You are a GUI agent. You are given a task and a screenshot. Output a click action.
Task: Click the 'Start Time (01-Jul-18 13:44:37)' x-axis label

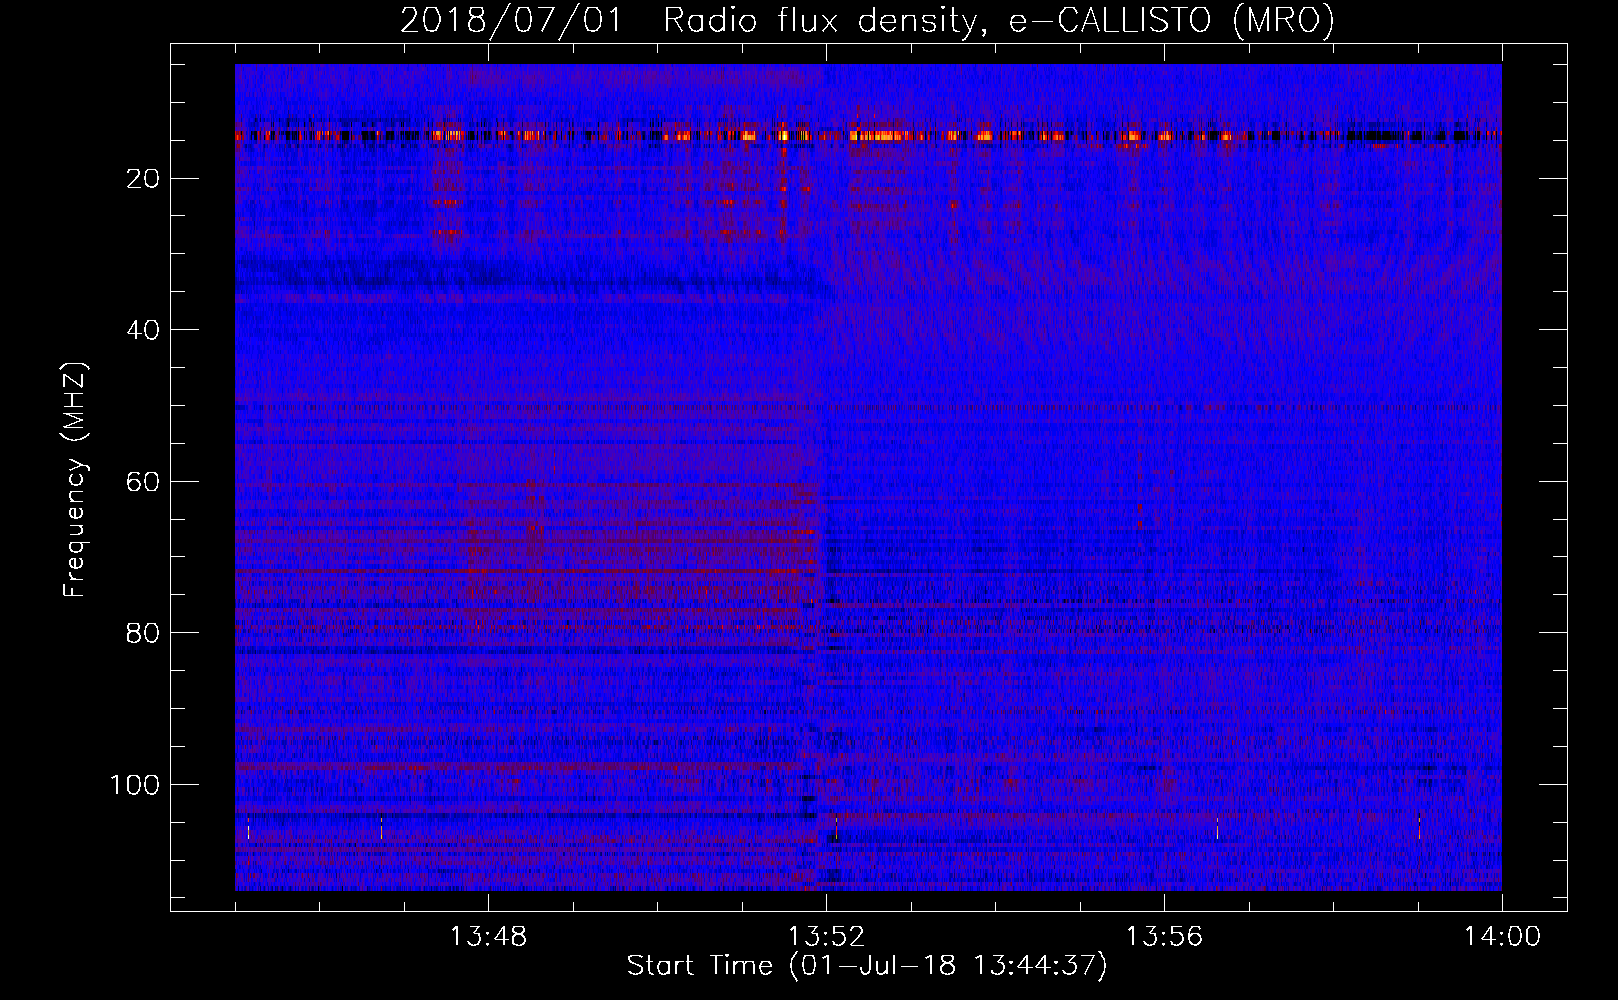click(x=867, y=966)
